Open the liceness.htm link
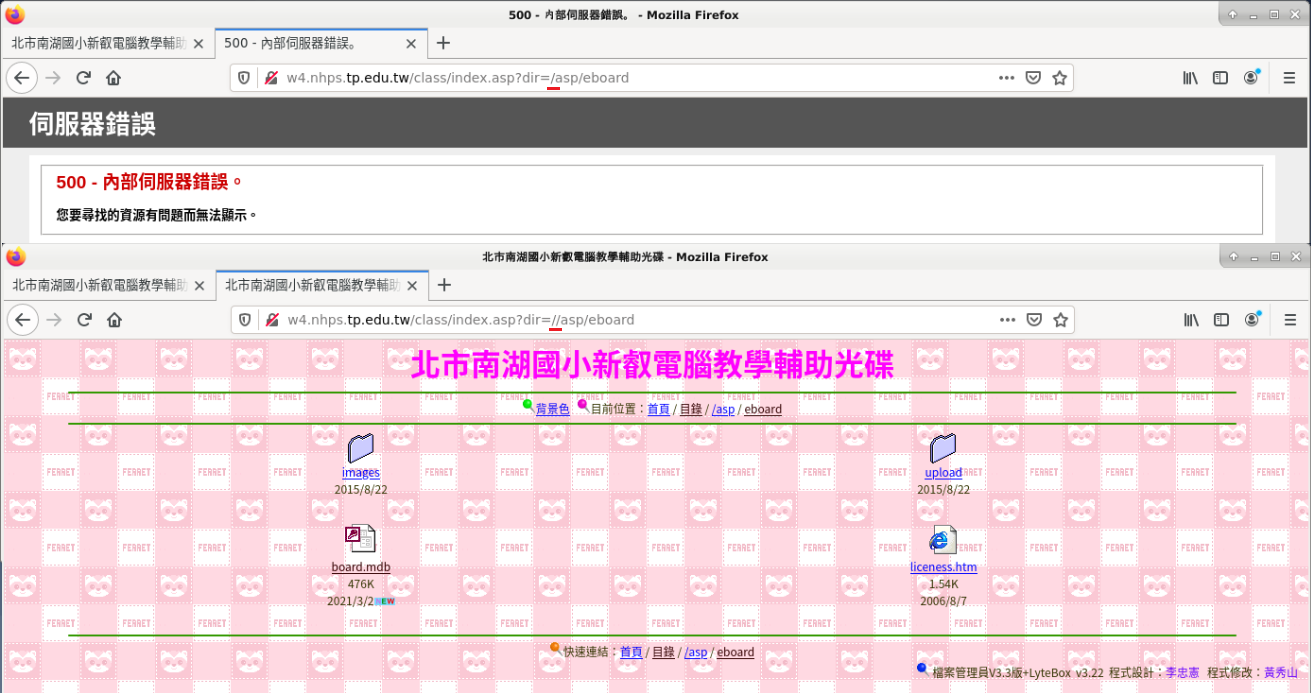 (x=943, y=567)
